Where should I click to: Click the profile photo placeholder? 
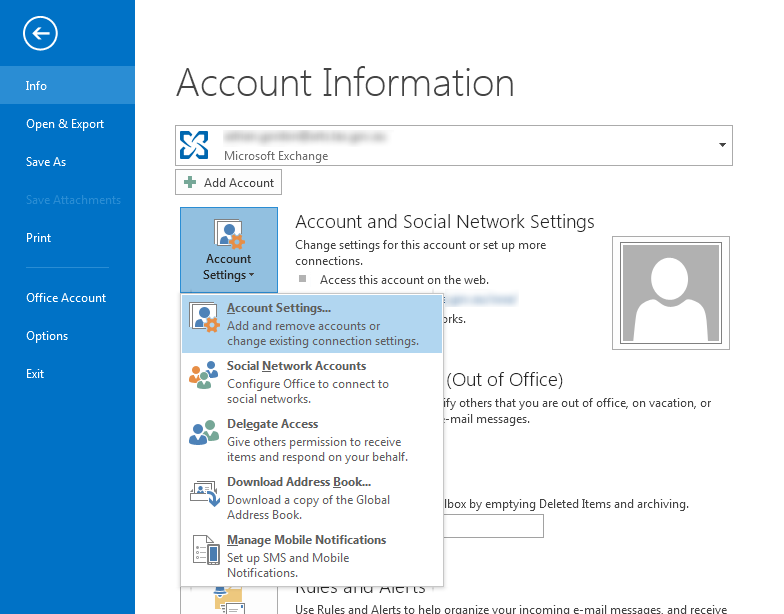[x=670, y=293]
